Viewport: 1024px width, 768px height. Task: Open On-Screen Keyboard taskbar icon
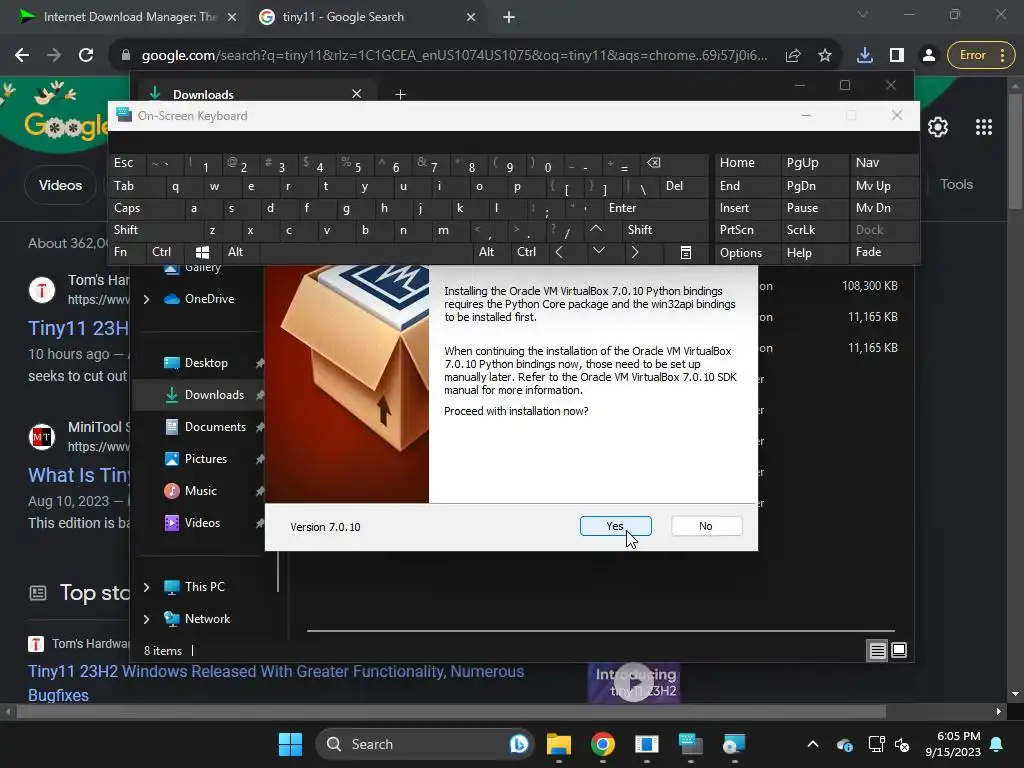click(690, 744)
